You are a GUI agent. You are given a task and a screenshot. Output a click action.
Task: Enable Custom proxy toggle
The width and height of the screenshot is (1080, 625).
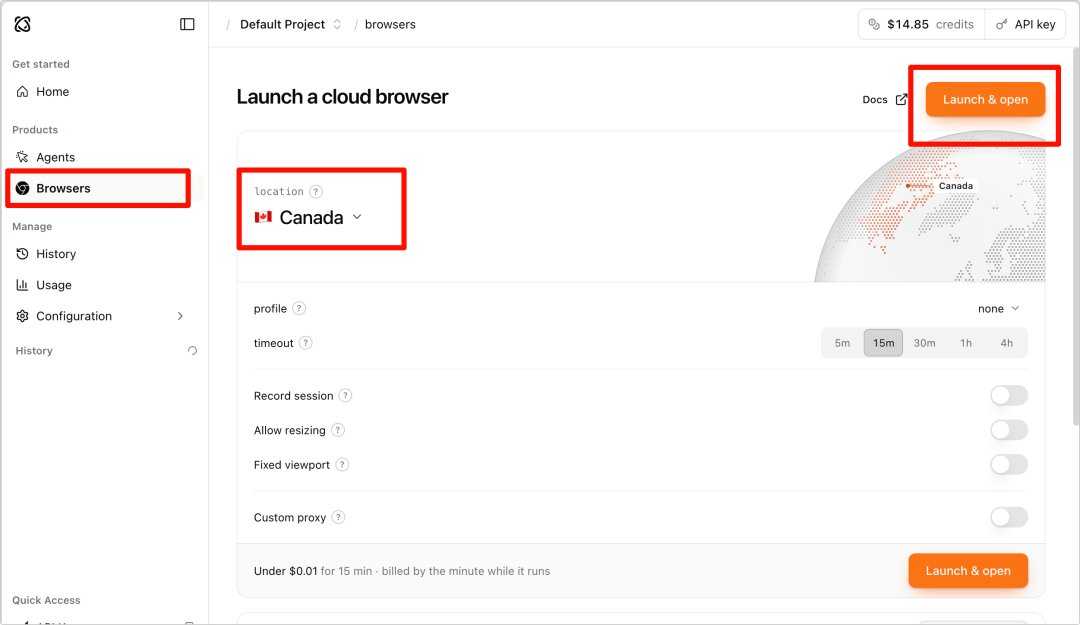[1009, 517]
